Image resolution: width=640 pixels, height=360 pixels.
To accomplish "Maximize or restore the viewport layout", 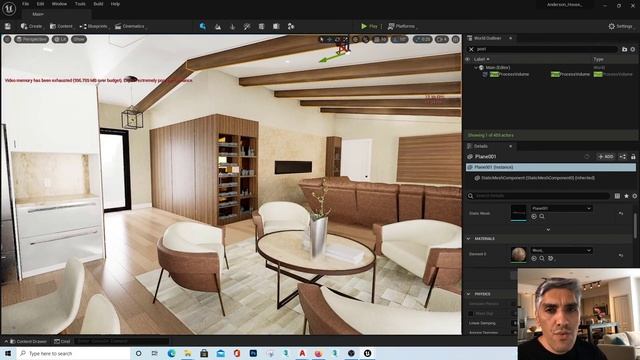I will click(x=456, y=39).
